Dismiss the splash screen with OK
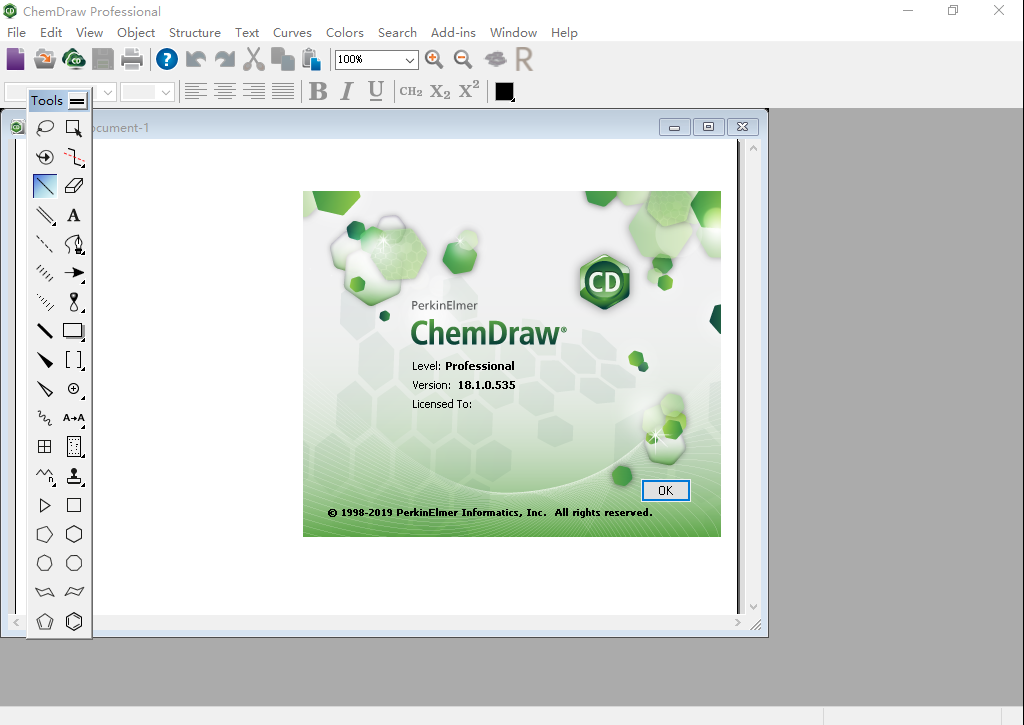Viewport: 1024px width, 725px height. [665, 490]
